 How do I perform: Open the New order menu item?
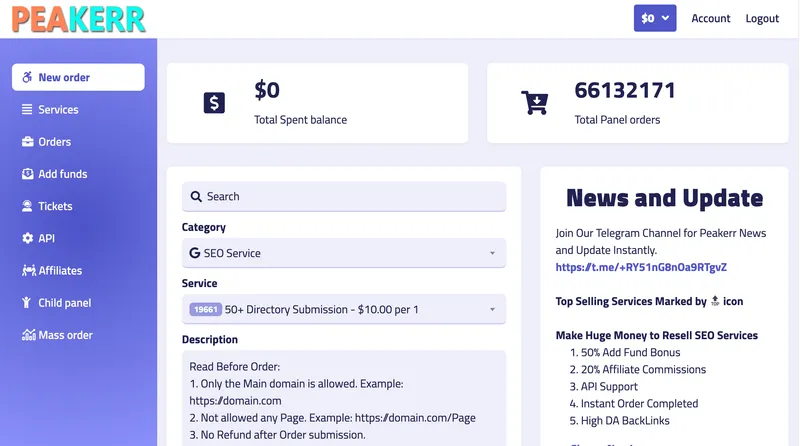click(78, 77)
